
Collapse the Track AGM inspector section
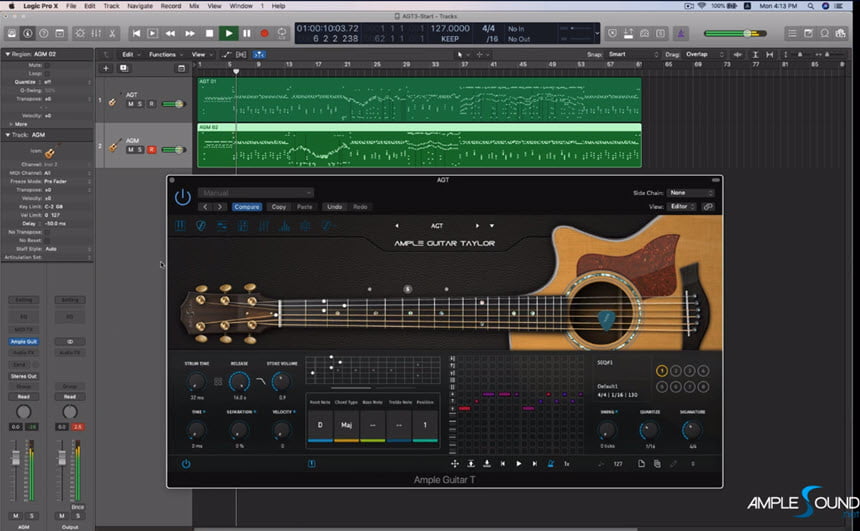click(x=8, y=134)
